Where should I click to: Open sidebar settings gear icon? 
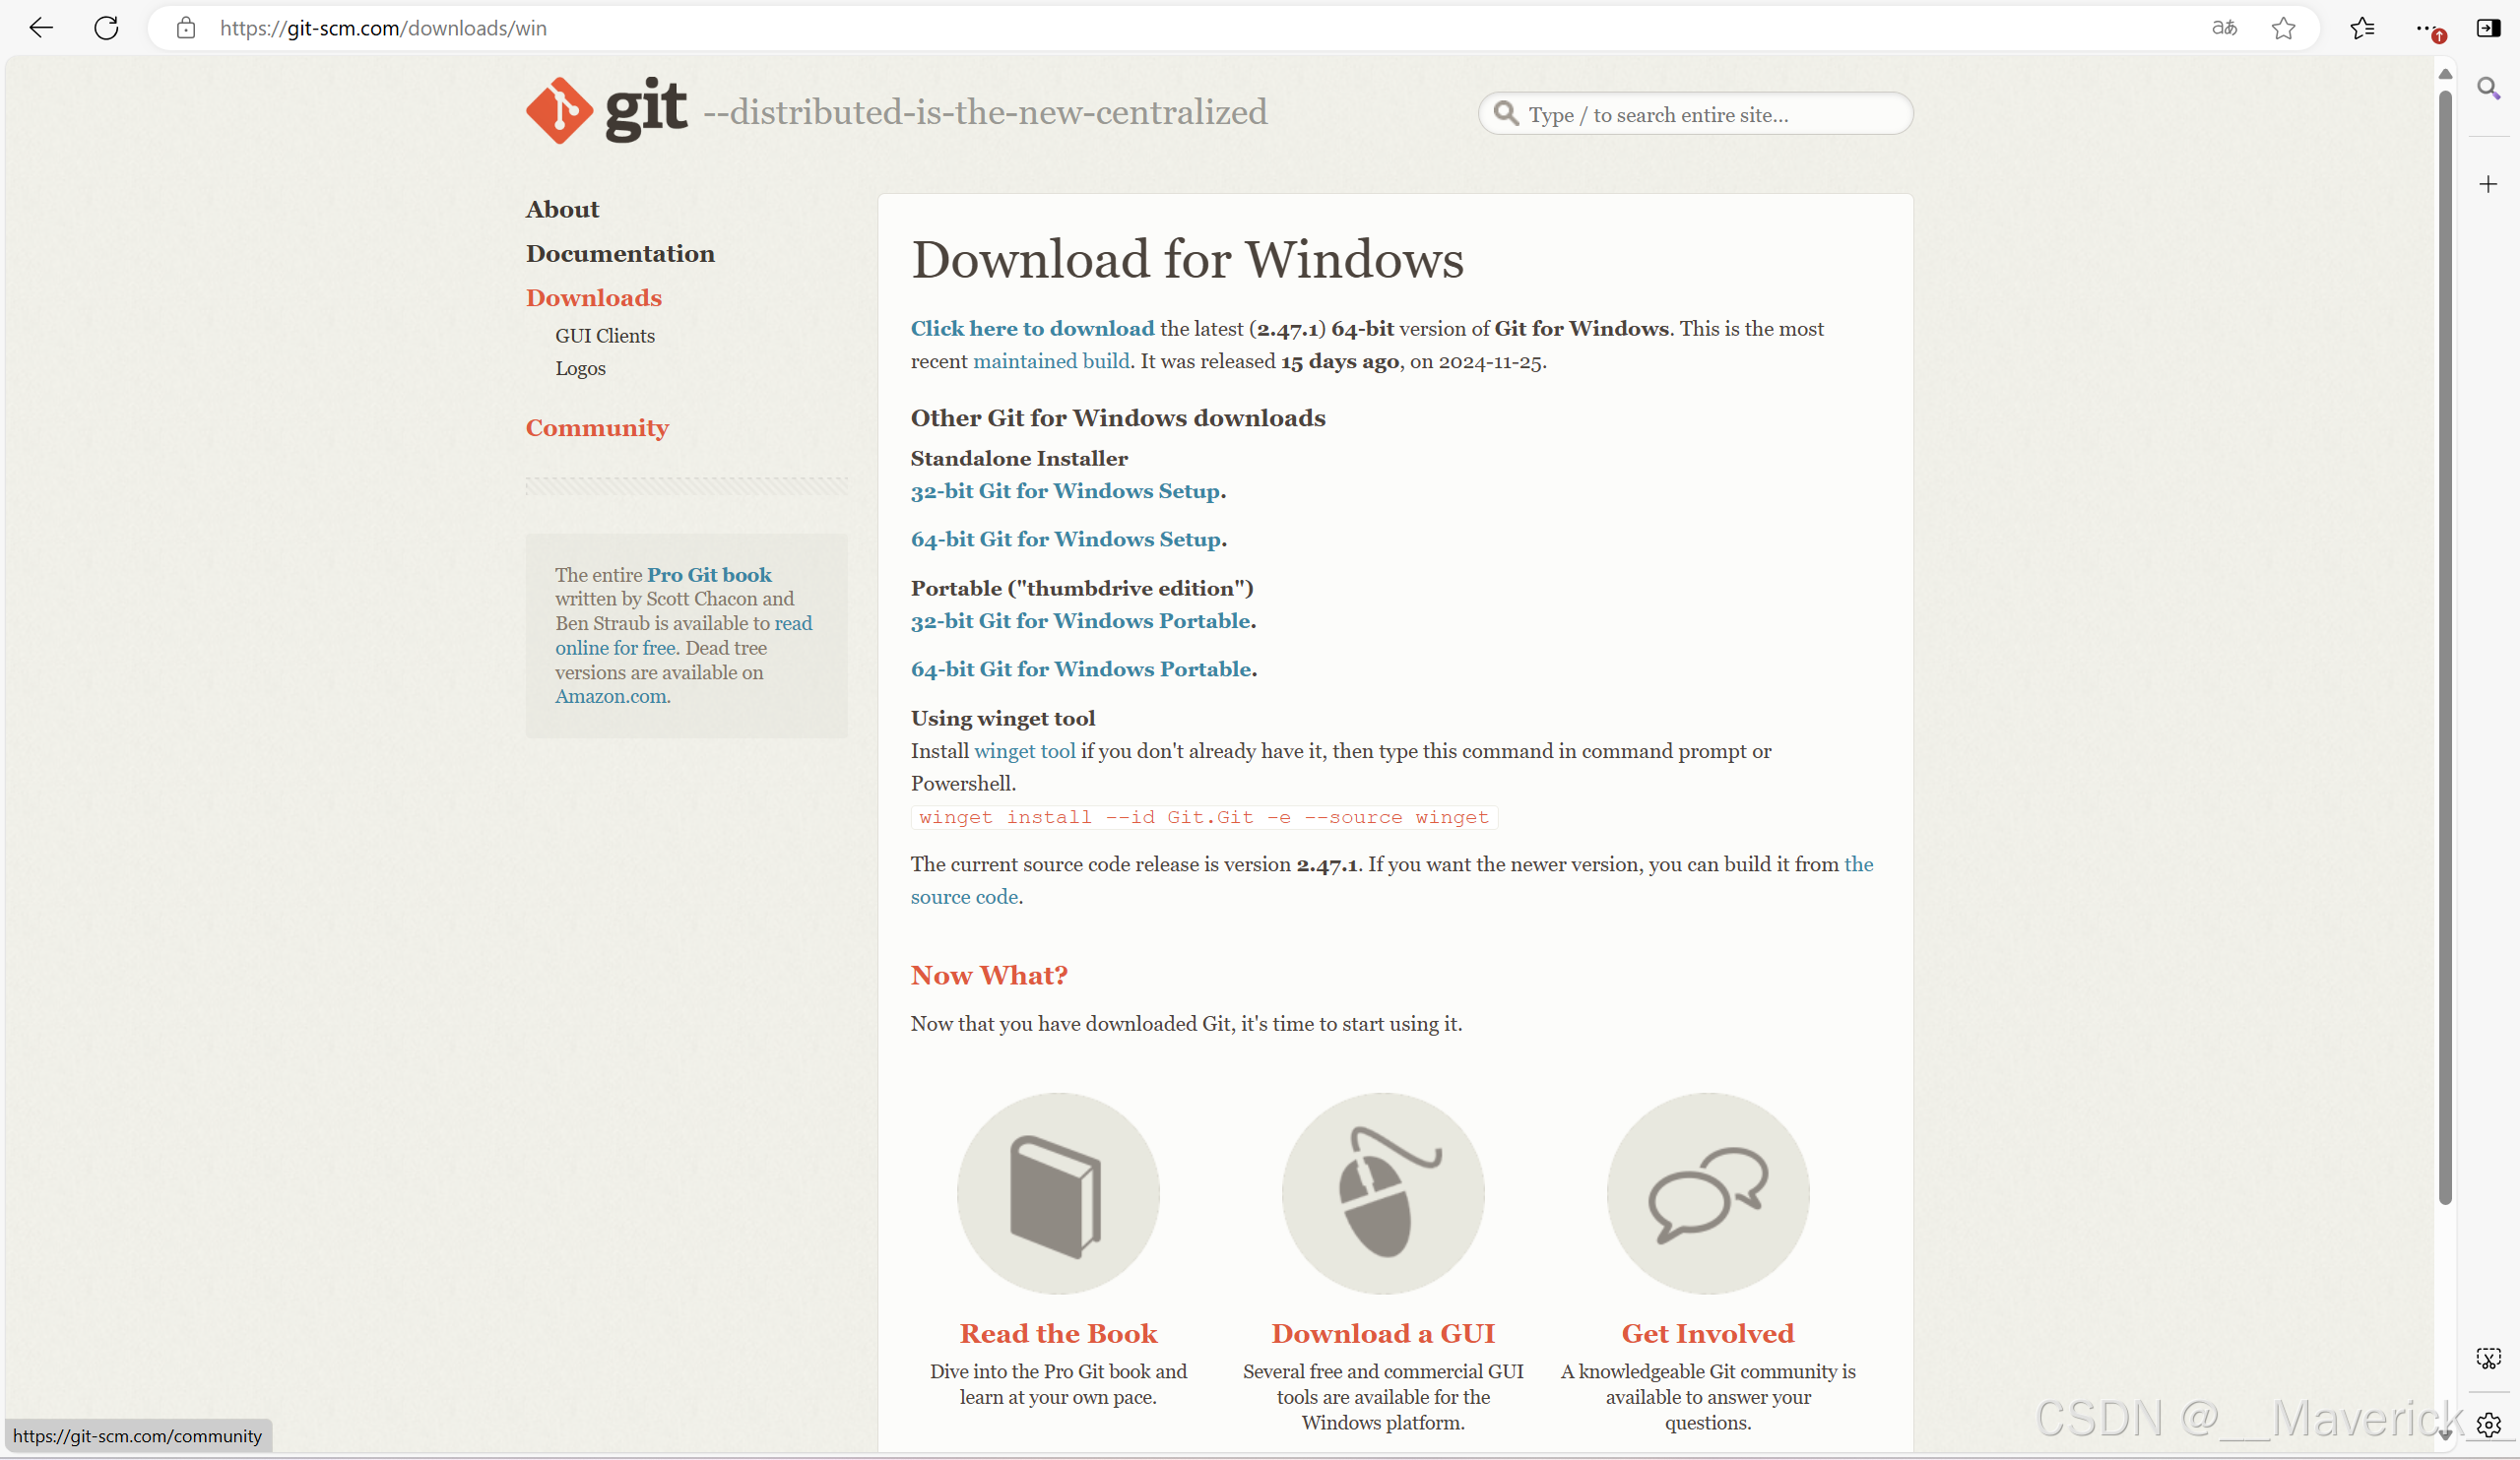2488,1425
